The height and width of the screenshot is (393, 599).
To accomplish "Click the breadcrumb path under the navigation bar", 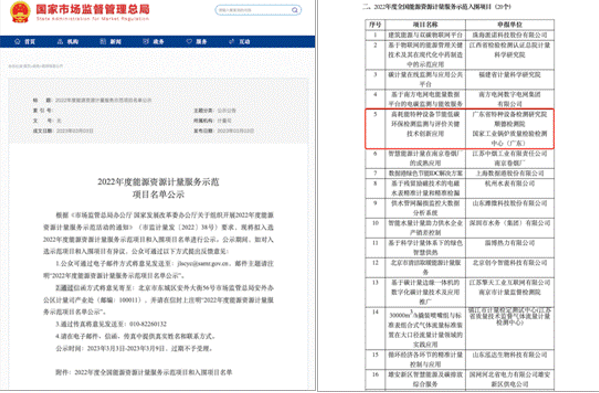I will (x=36, y=66).
